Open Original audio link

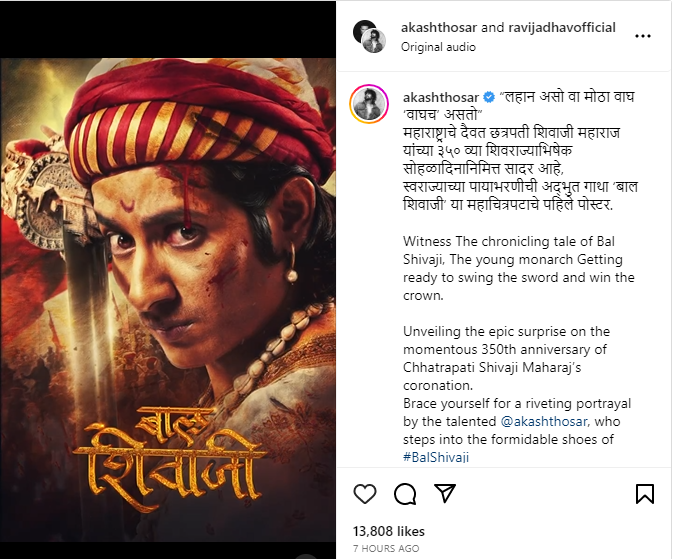click(x=438, y=47)
